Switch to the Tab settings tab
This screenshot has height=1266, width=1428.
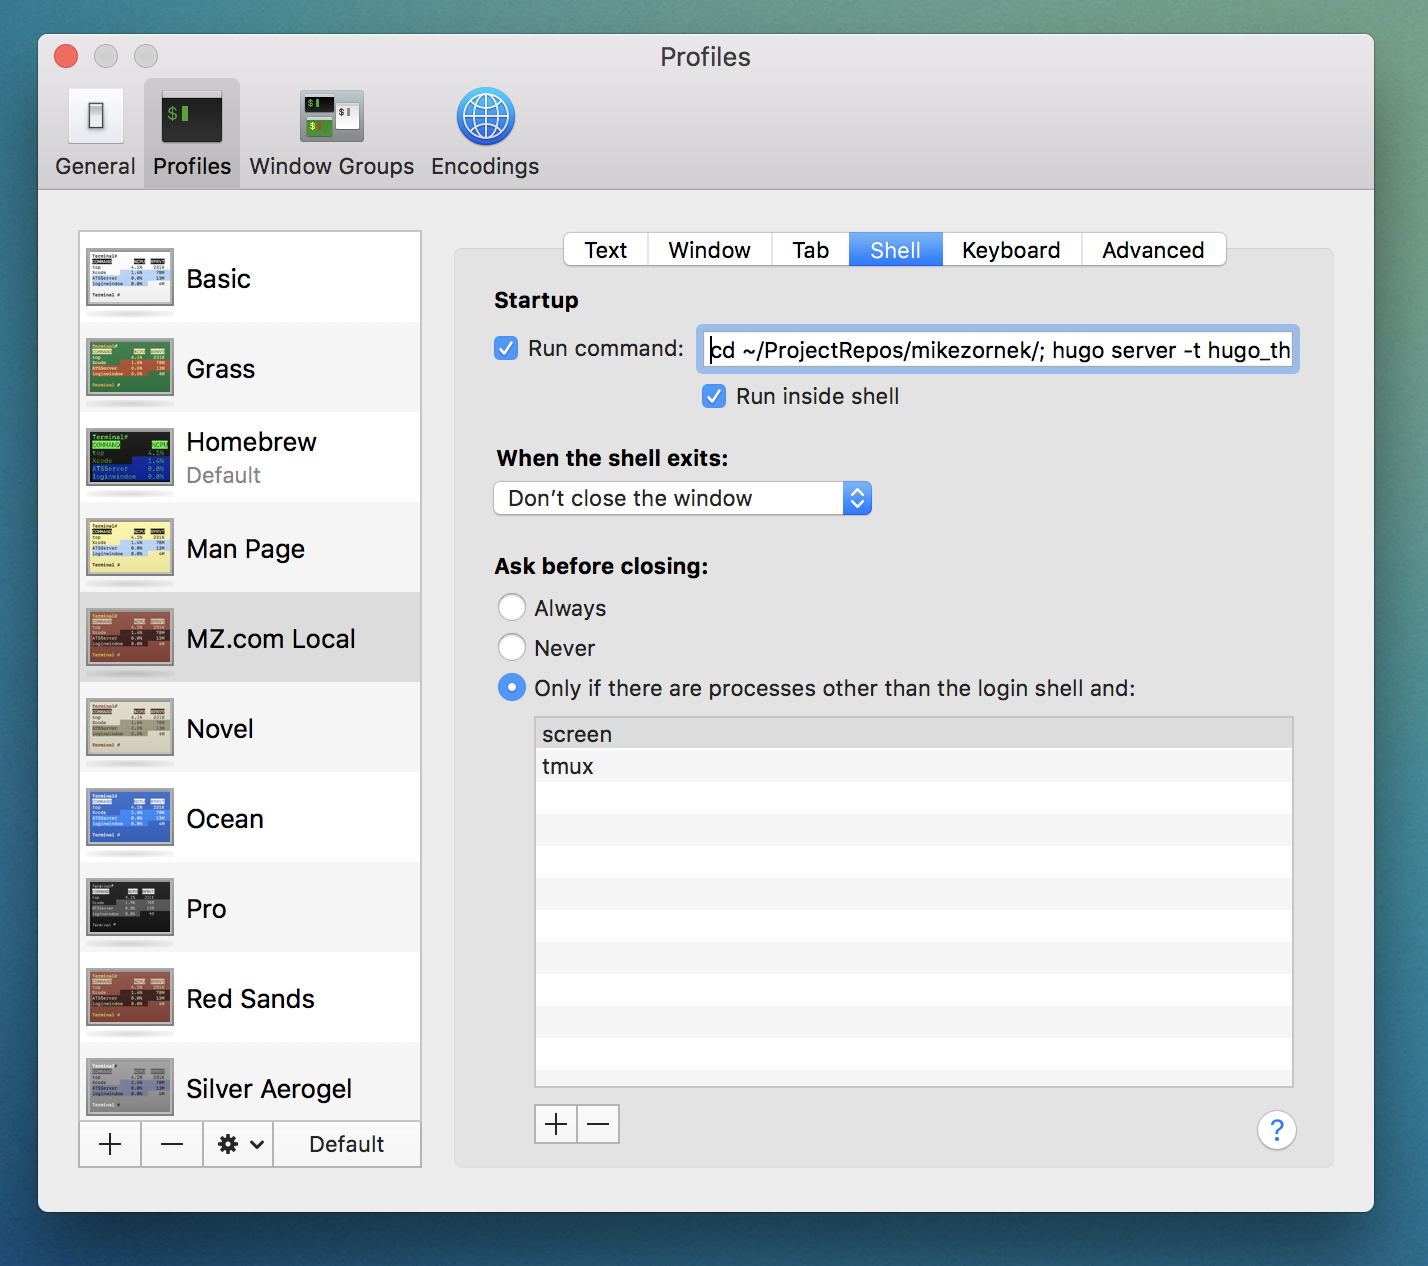pos(811,250)
